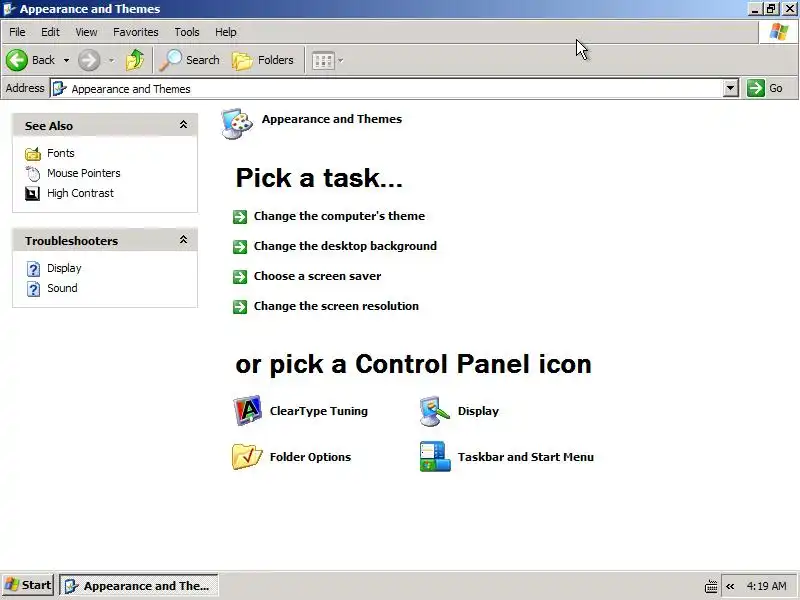This screenshot has height=600, width=800.
Task: Click the title bar window icon
Action: pyautogui.click(x=10, y=9)
